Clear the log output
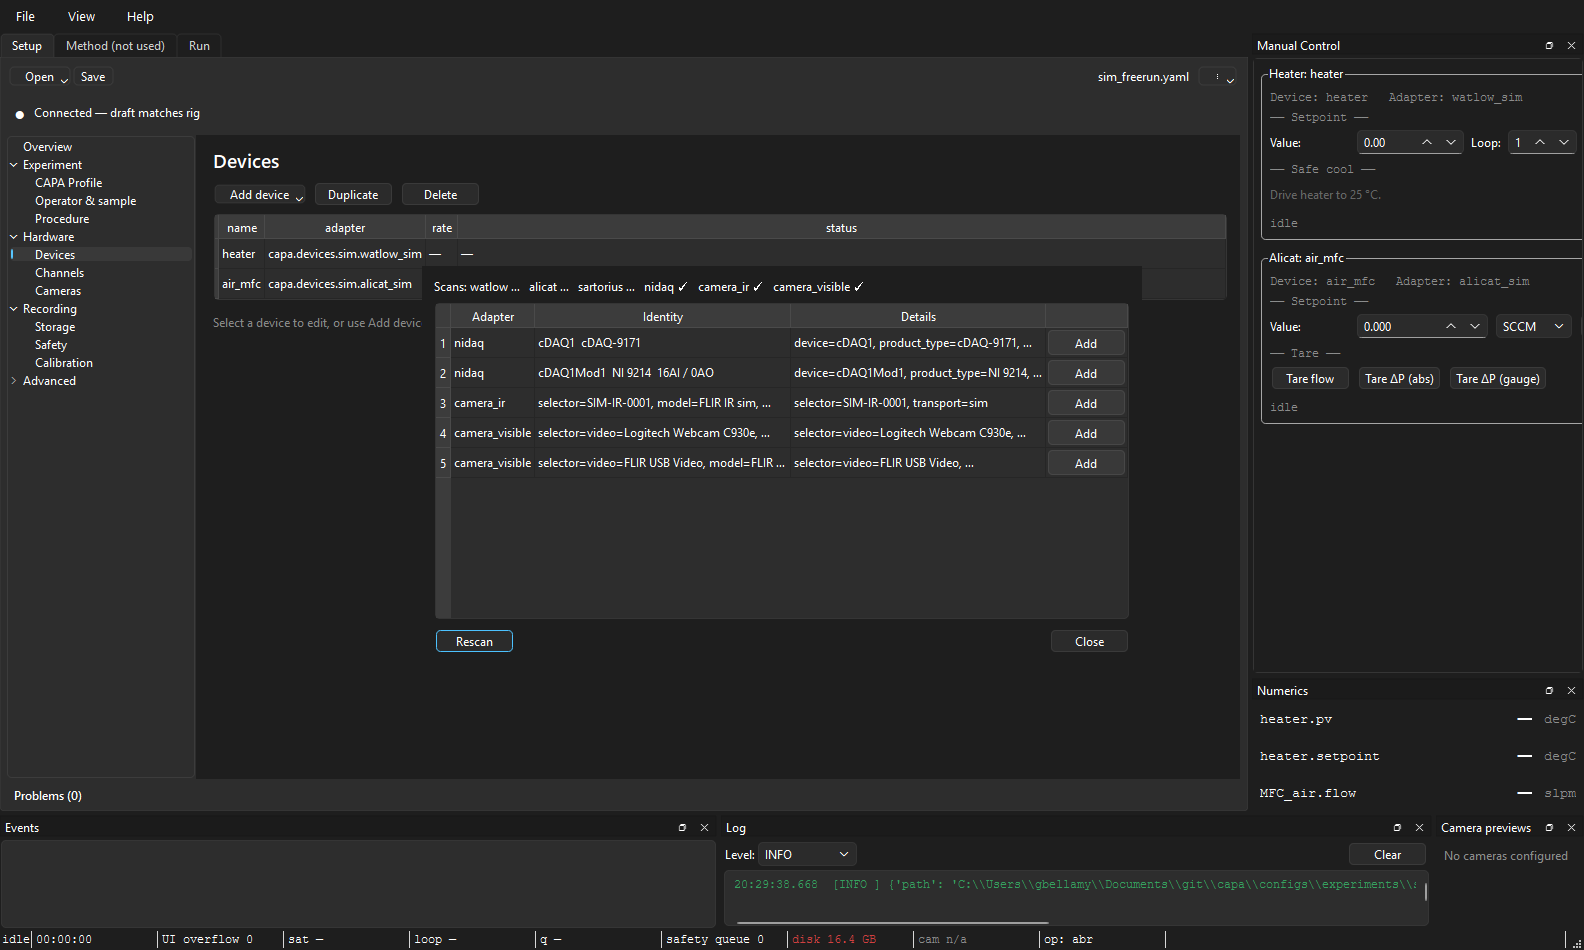Screen dimensions: 1584x950 coord(1387,855)
